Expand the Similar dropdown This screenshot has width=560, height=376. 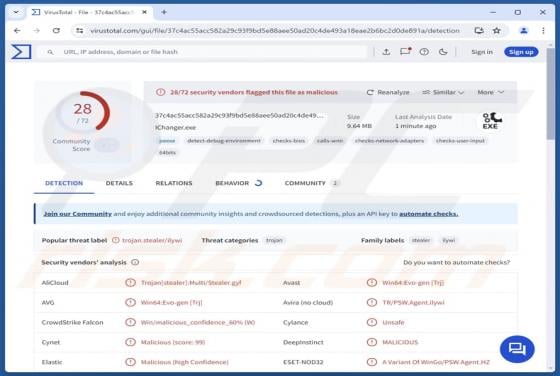(x=443, y=92)
